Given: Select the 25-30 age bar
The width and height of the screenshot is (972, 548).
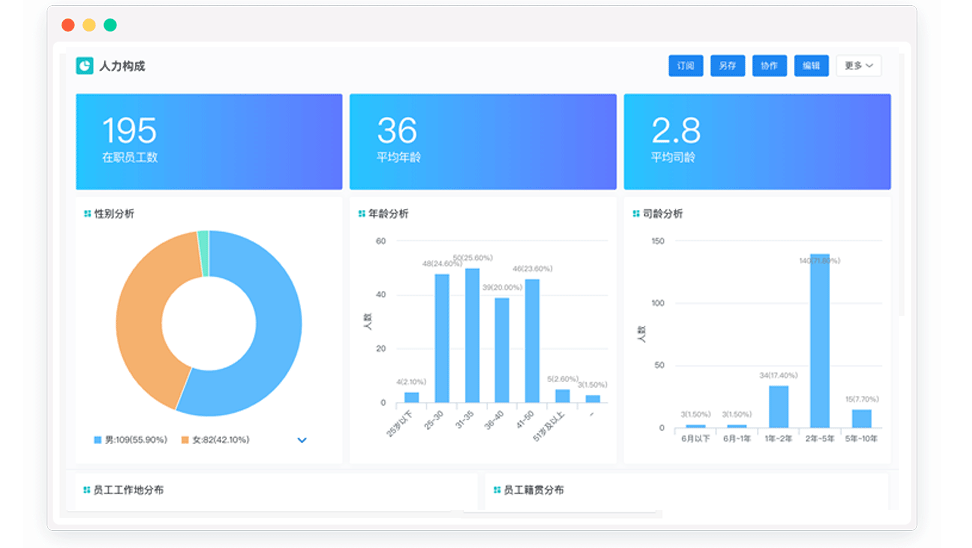Looking at the screenshot, I should tap(442, 338).
